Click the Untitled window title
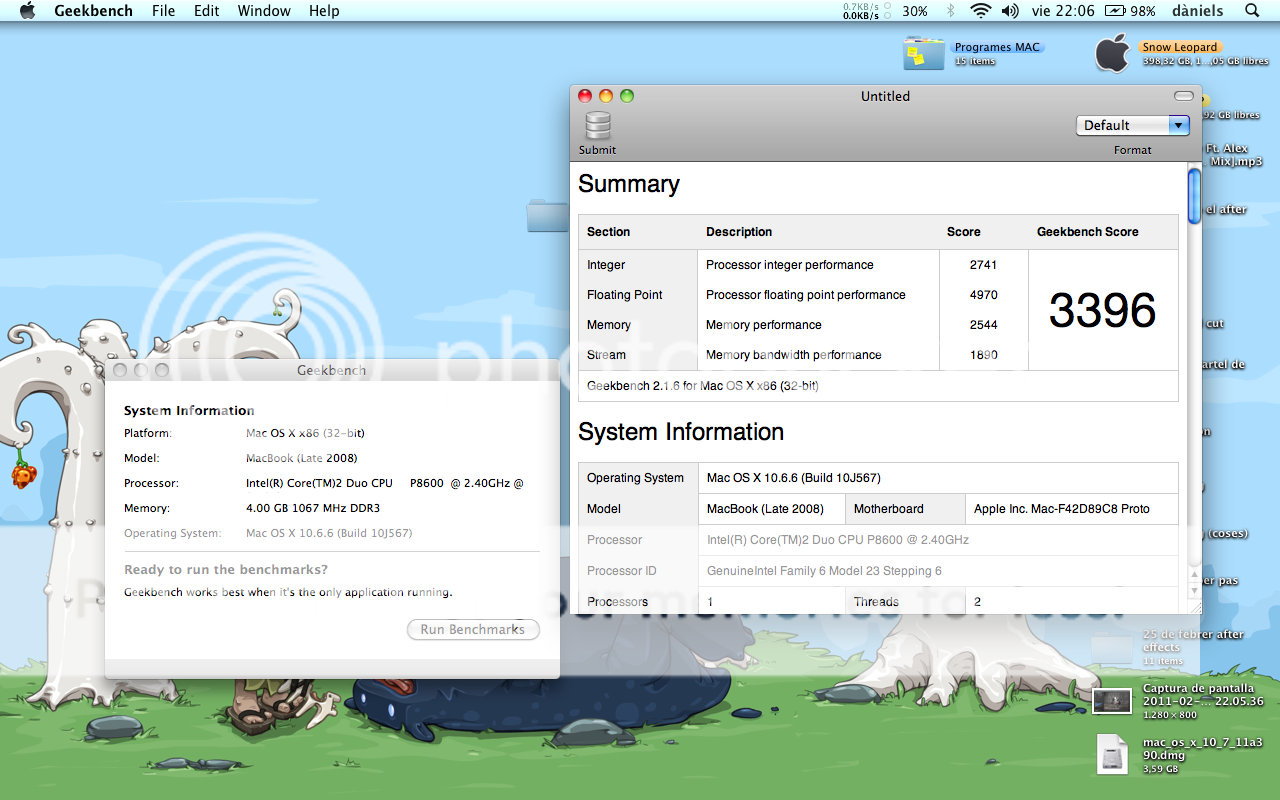This screenshot has width=1280, height=800. [885, 96]
